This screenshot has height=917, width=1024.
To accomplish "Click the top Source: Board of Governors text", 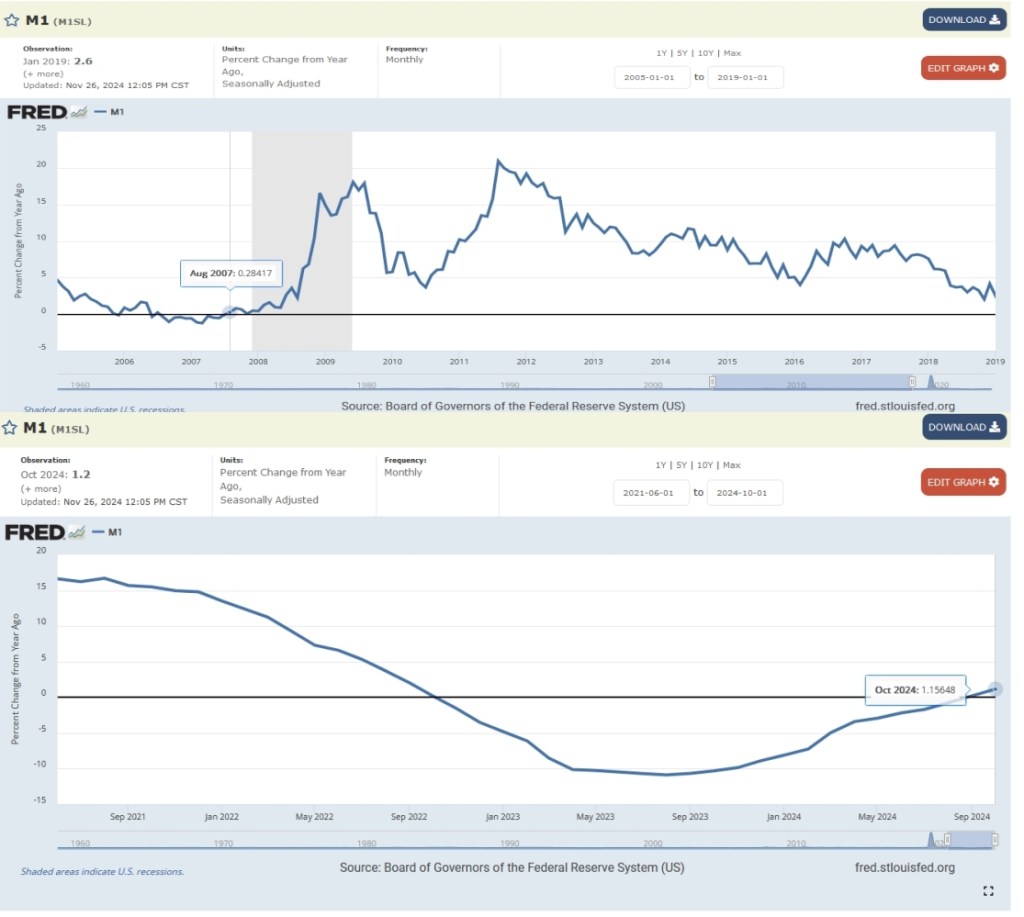I will point(513,406).
